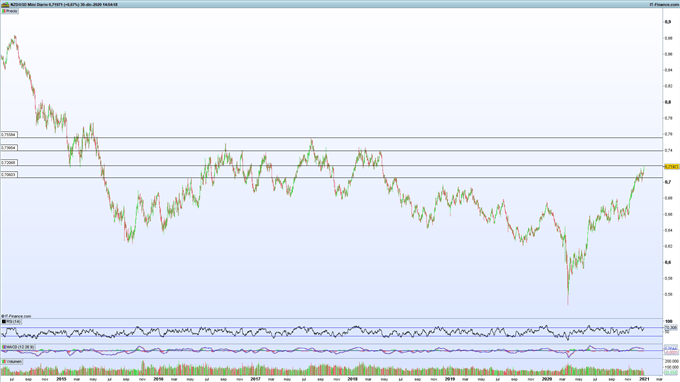Click the 0,8 price axis label
The image size is (680, 382).
pos(668,102)
